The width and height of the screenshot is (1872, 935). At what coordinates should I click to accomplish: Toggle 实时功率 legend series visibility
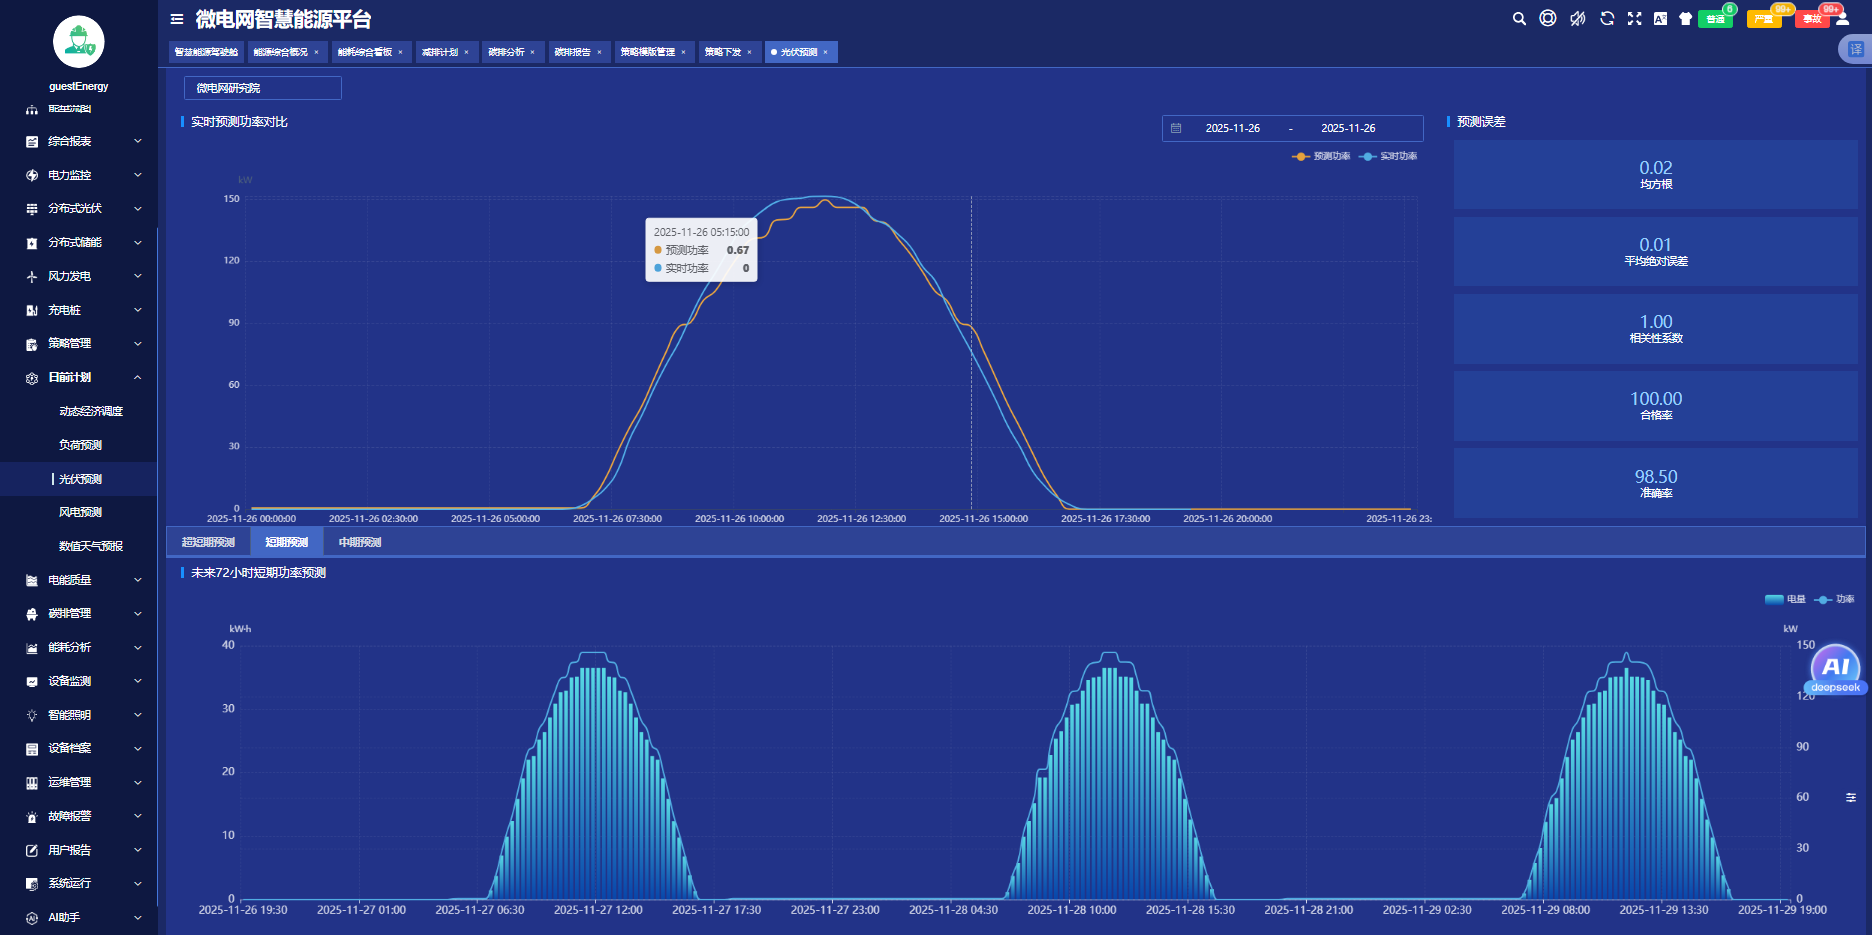click(x=1388, y=157)
